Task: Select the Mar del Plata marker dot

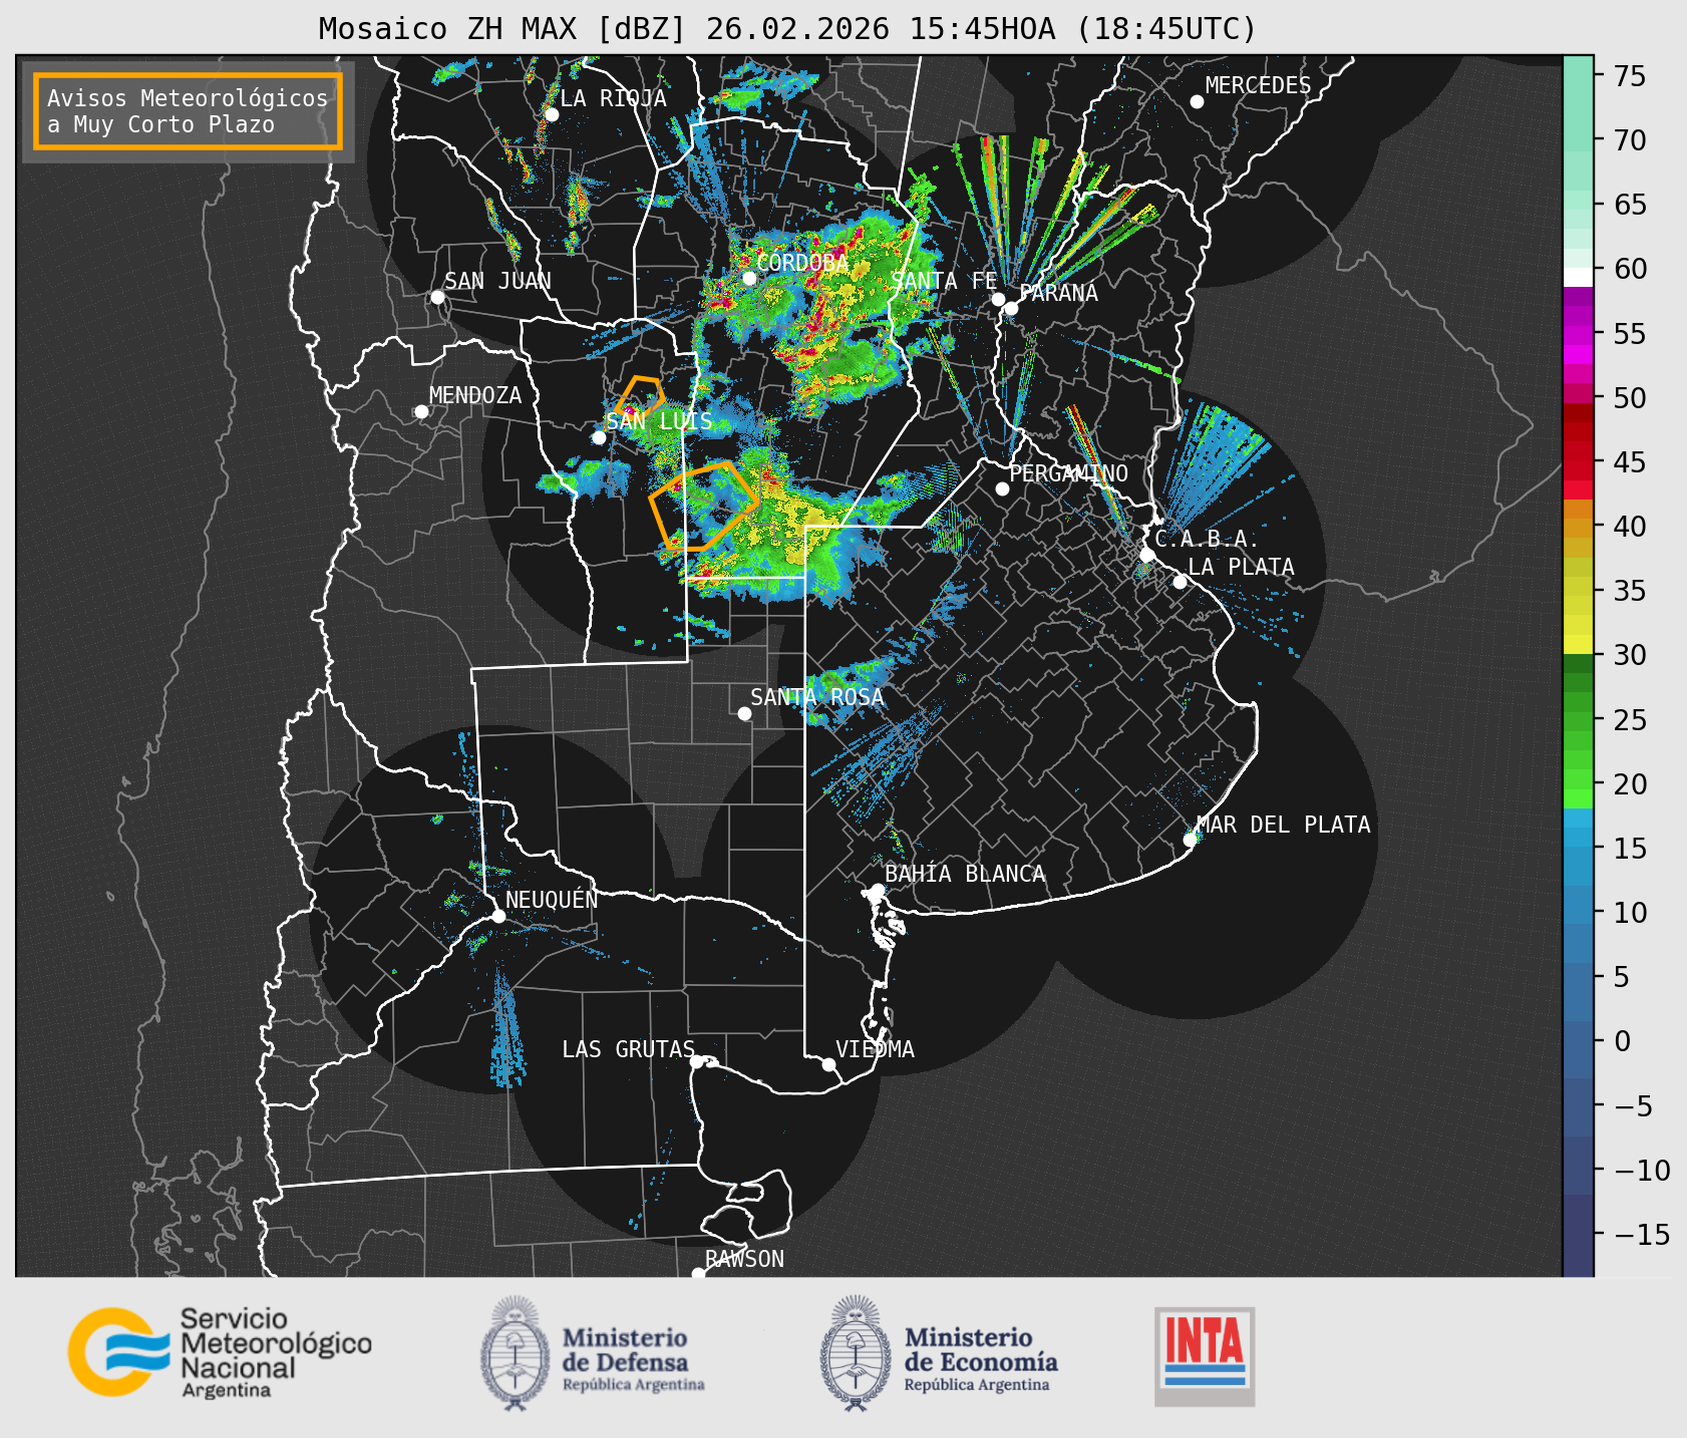Action: pyautogui.click(x=1190, y=840)
